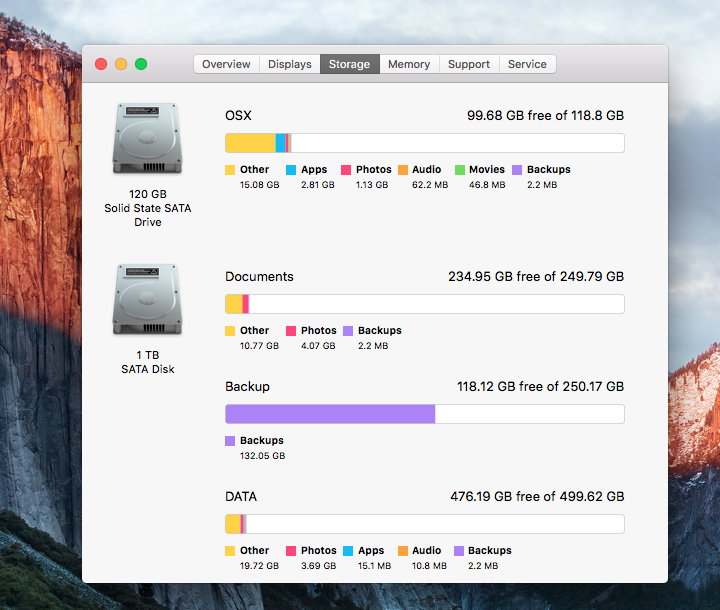720x610 pixels.
Task: Click the purple Backups swatch under DATA
Action: pos(459,551)
